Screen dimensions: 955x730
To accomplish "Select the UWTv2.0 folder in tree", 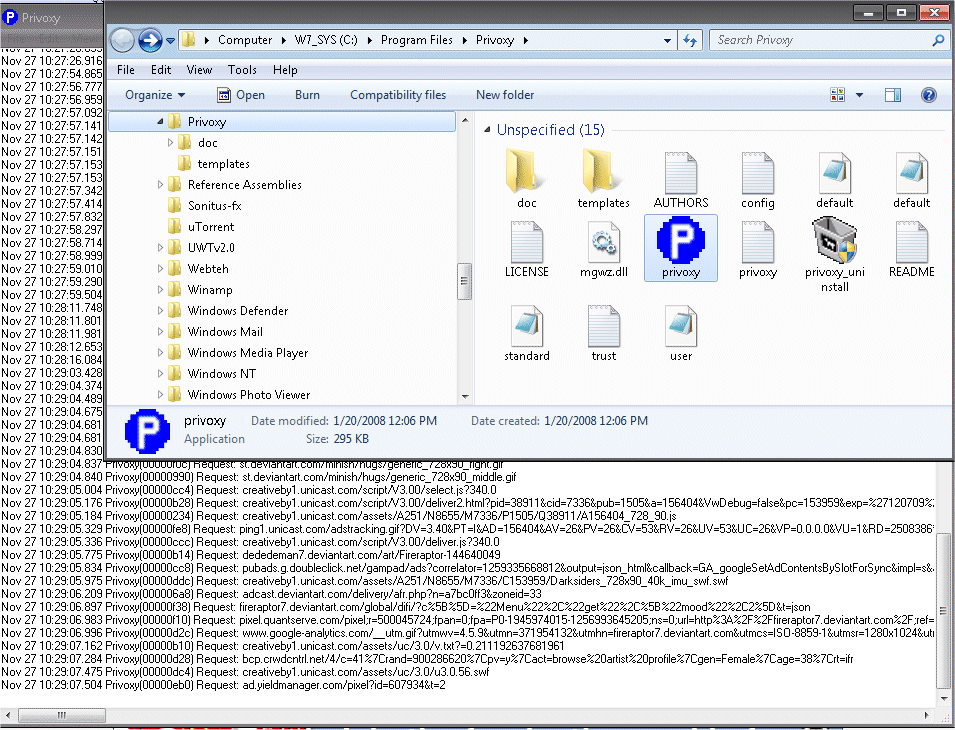I will [211, 248].
